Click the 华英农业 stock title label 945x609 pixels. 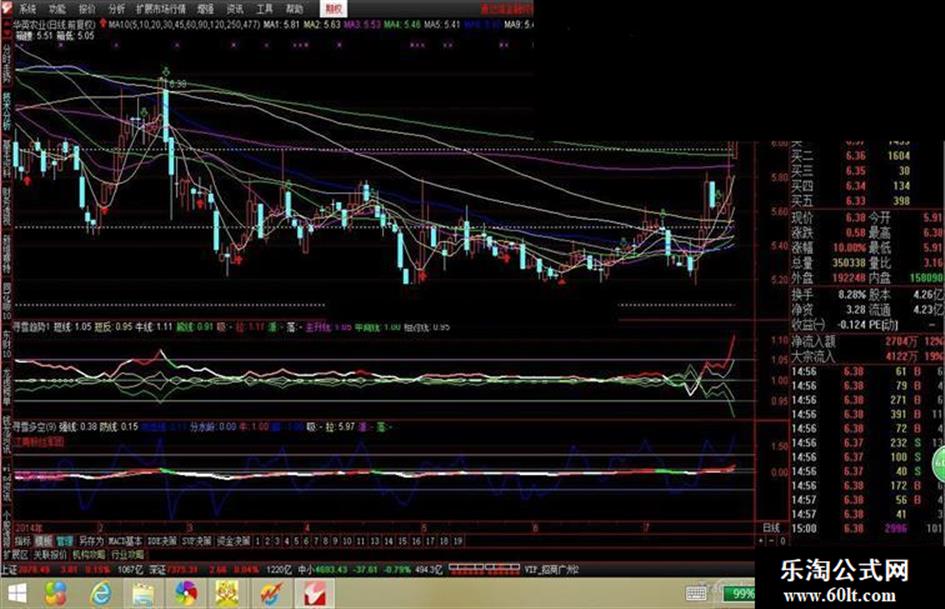click(55, 25)
